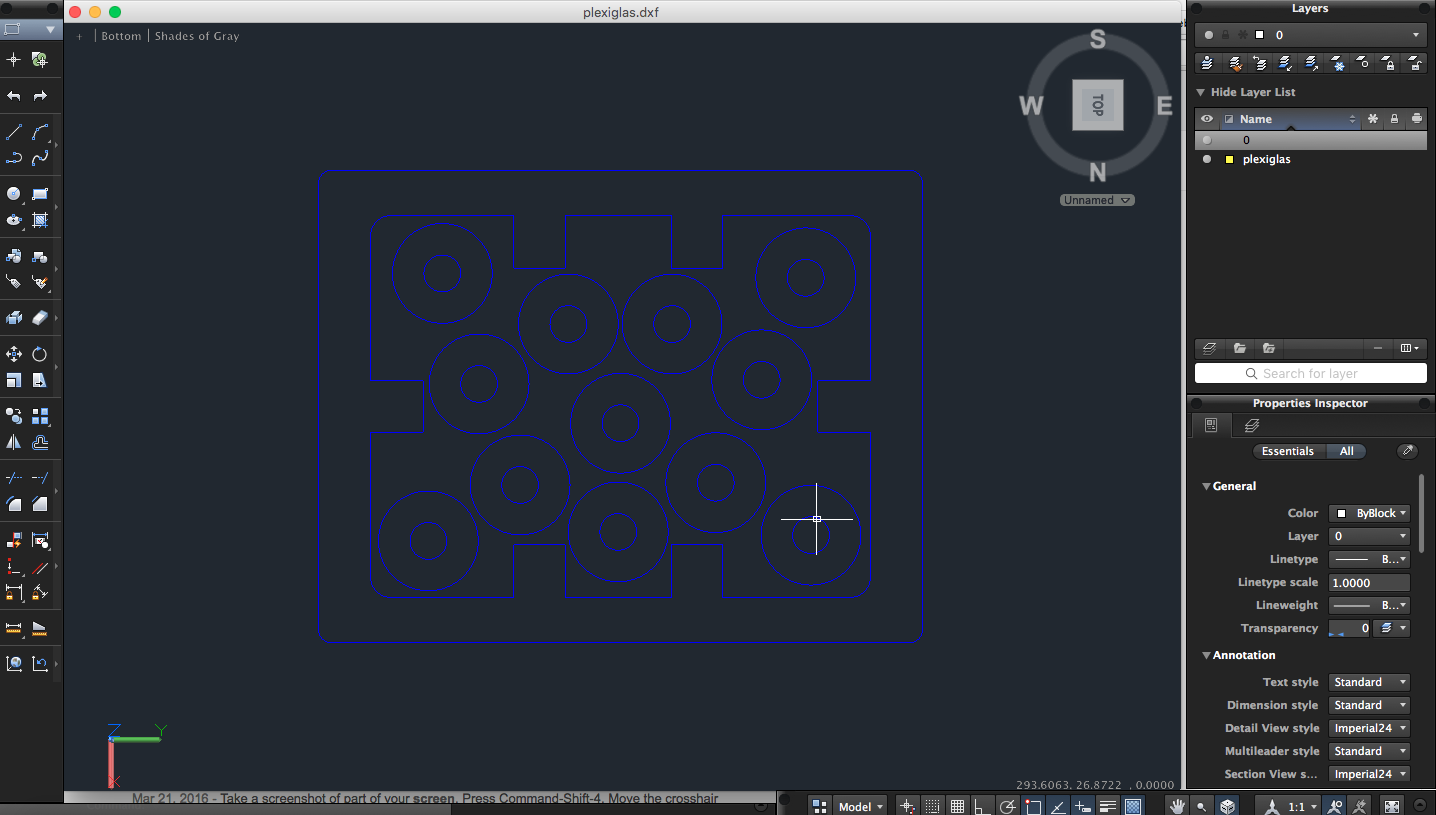Click the Layer Freeze snowflake tool icon
The image size is (1436, 815).
(1338, 63)
